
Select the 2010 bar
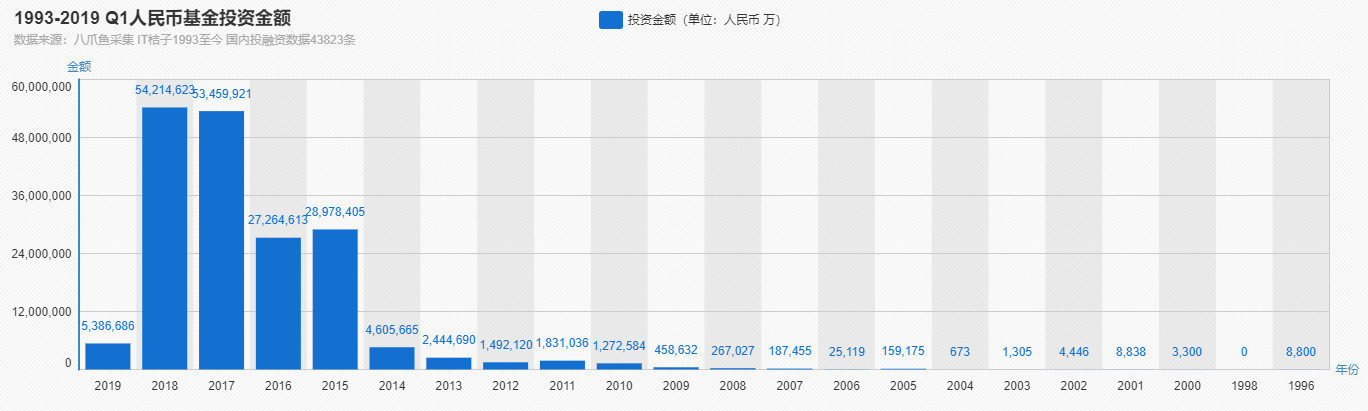pos(619,366)
